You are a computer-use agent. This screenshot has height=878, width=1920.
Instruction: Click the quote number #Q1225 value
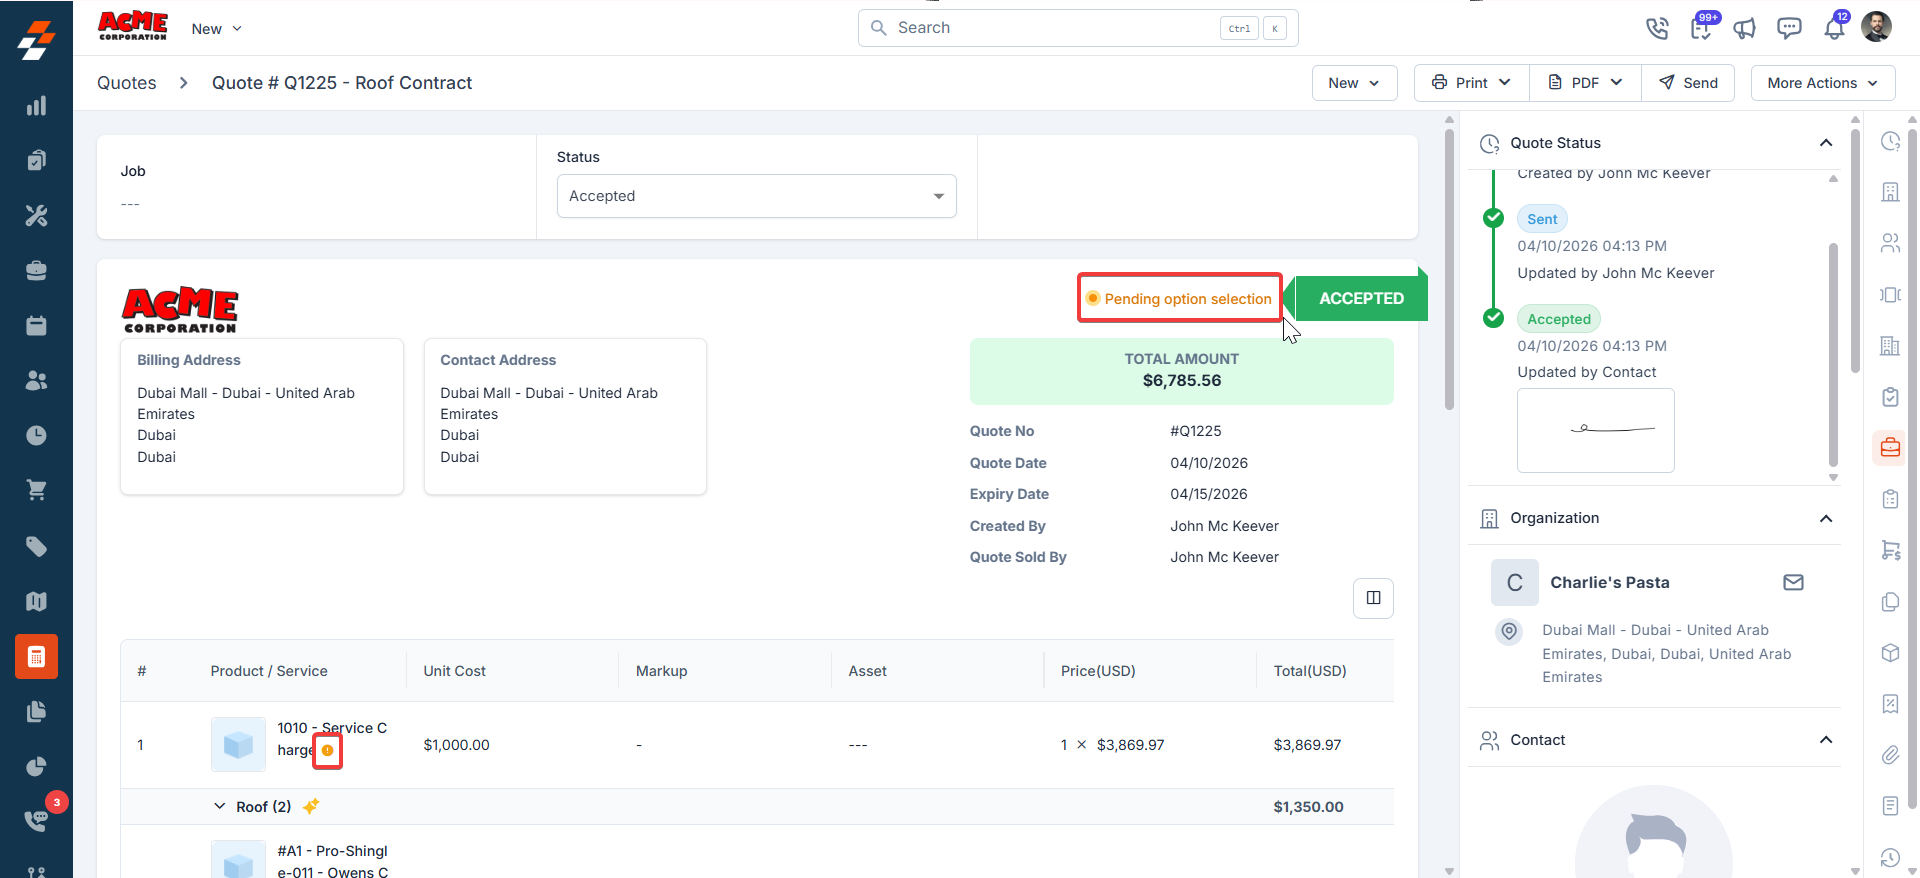[1196, 431]
